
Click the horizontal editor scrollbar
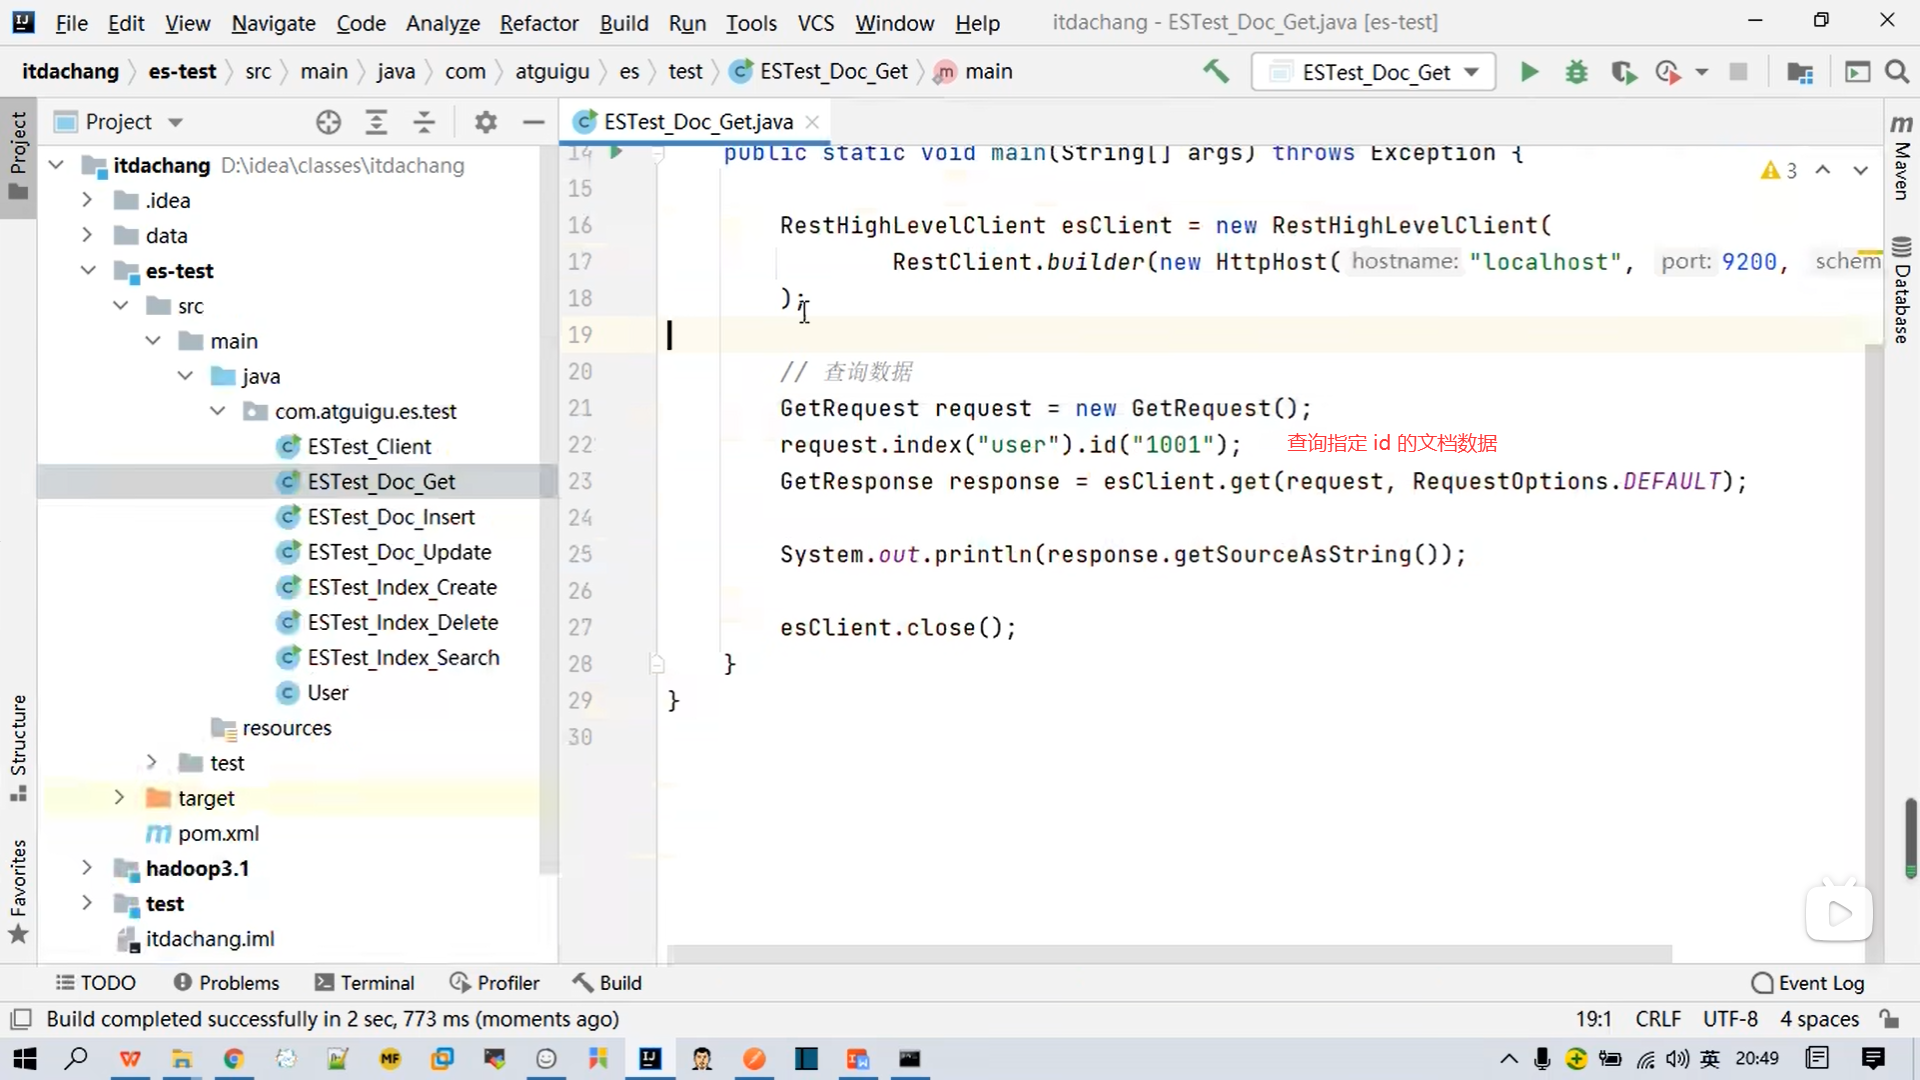click(1168, 952)
